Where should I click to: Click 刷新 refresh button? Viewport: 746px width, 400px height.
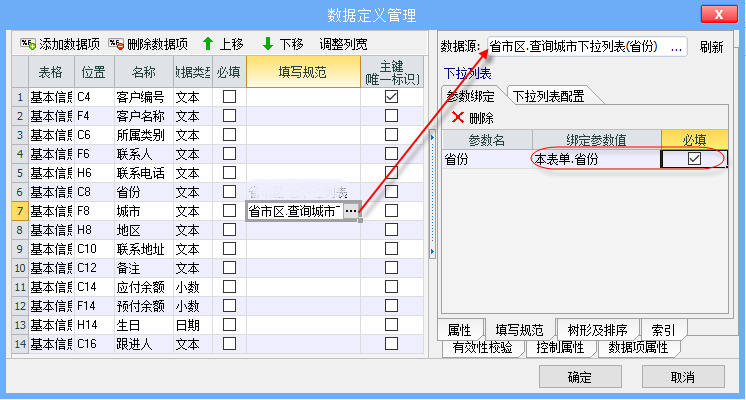tap(711, 47)
